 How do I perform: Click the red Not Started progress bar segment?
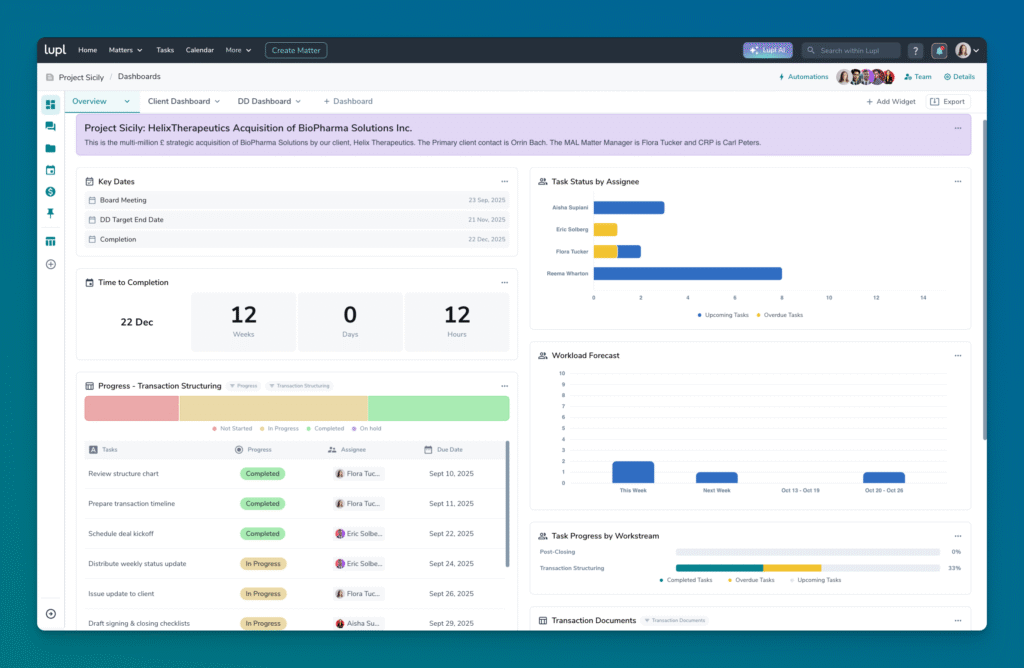(x=131, y=409)
